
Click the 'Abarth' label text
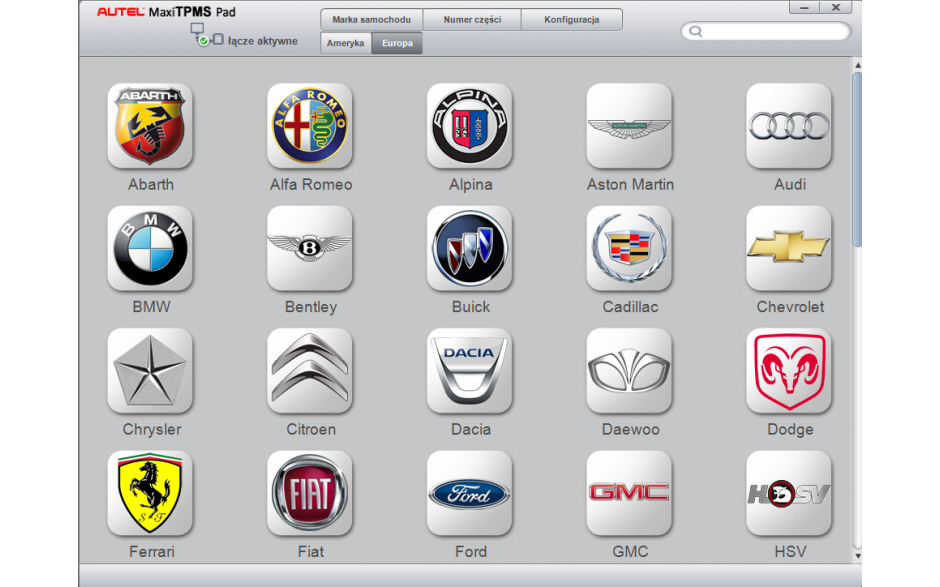click(x=151, y=185)
